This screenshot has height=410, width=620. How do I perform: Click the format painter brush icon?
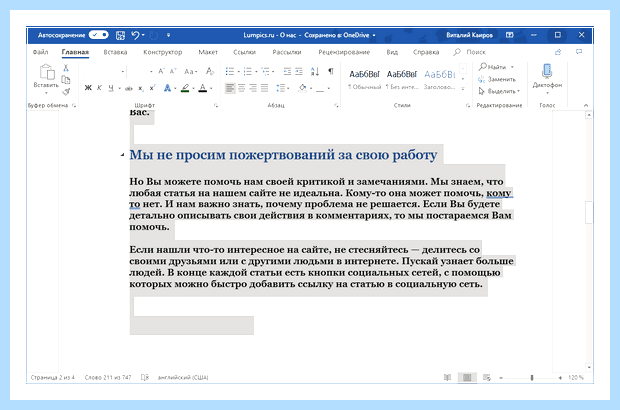[x=66, y=92]
